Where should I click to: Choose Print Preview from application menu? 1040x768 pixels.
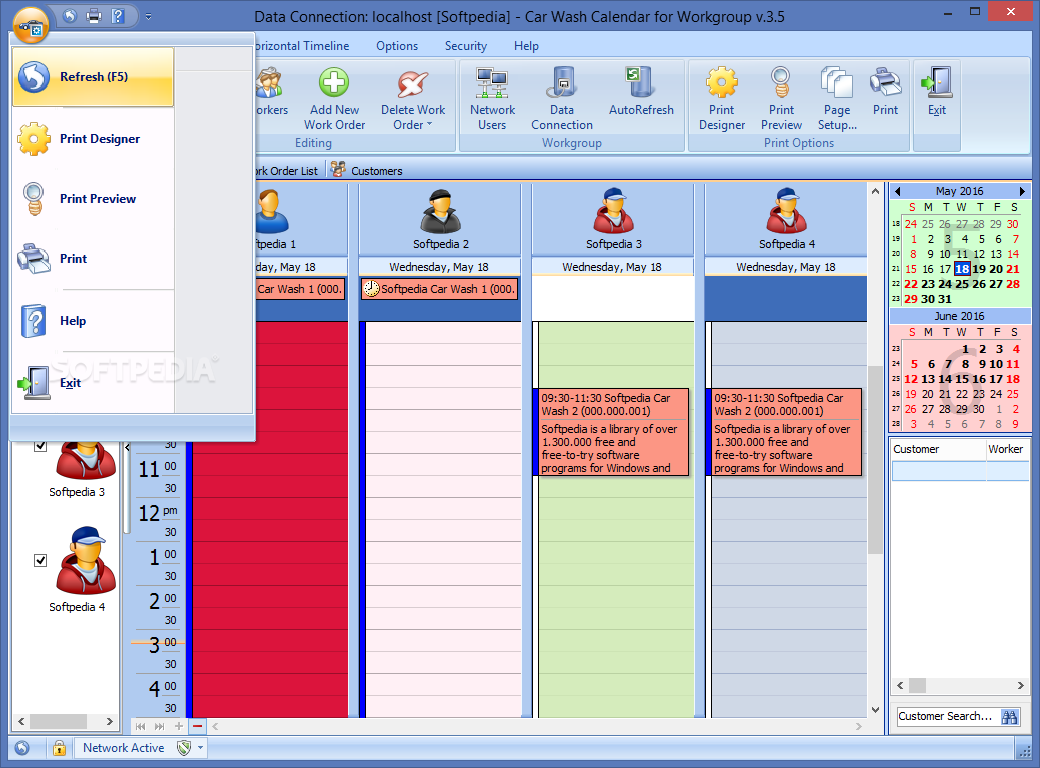point(93,198)
